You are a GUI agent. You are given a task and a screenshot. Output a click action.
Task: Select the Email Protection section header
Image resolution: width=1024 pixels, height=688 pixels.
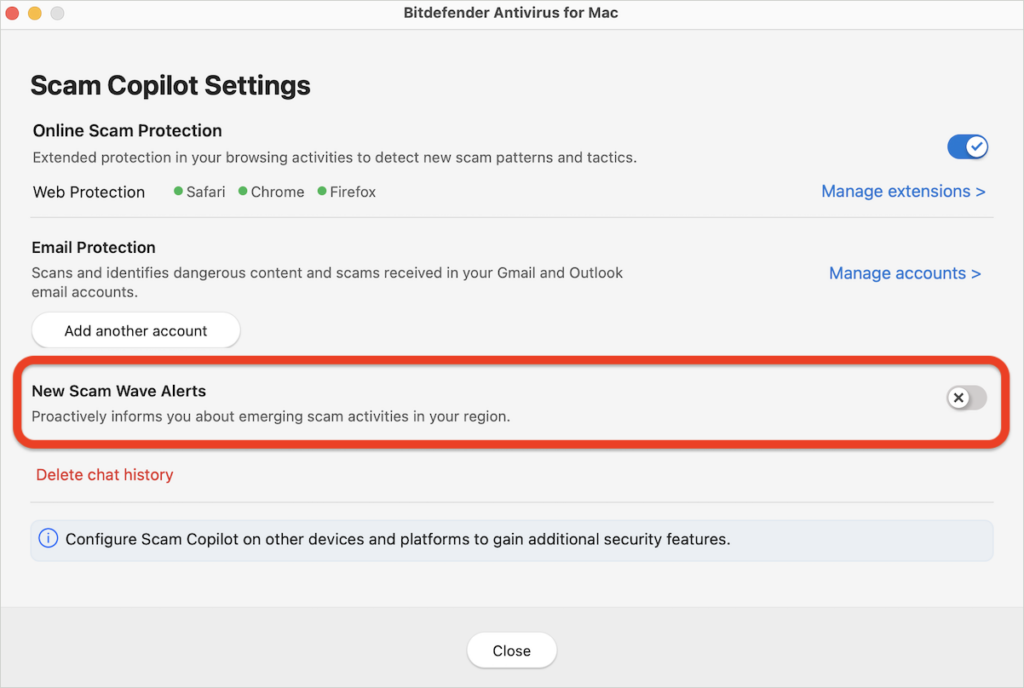click(94, 247)
